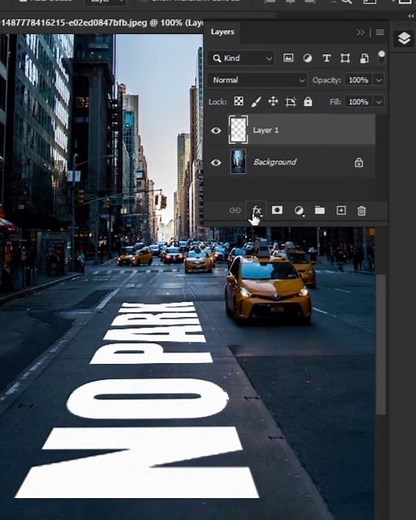Lock transparent pixels icon
This screenshot has width=416, height=520.
click(238, 101)
